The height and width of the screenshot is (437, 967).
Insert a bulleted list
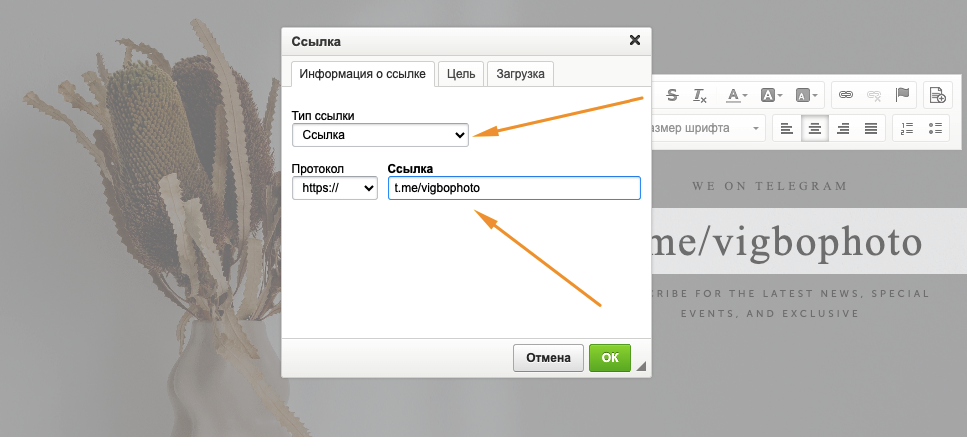(936, 128)
